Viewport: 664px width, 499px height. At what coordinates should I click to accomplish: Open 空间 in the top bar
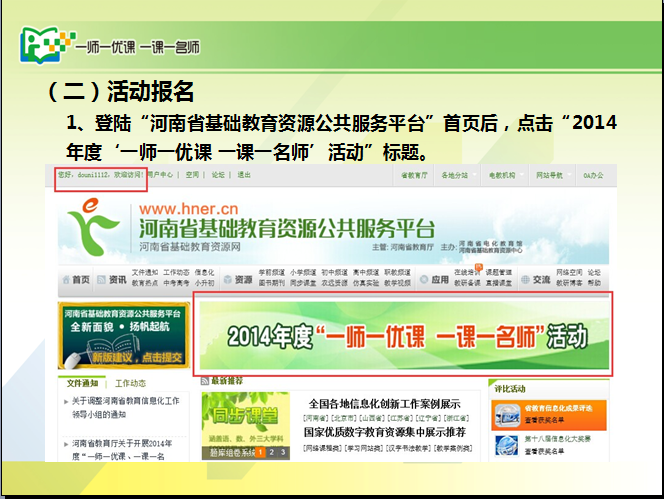click(192, 175)
